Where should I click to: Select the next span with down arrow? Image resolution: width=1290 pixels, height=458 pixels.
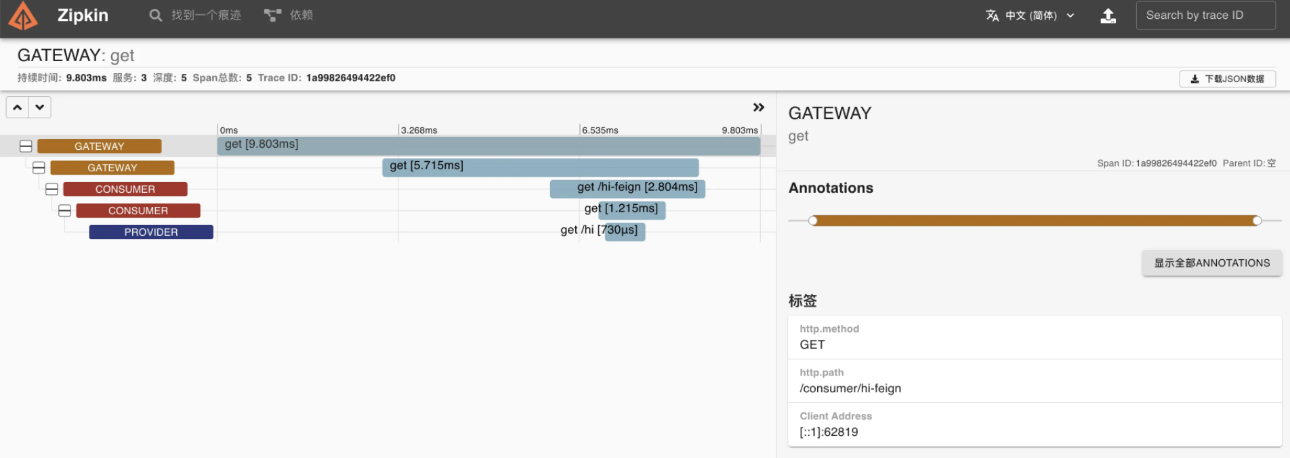39,106
